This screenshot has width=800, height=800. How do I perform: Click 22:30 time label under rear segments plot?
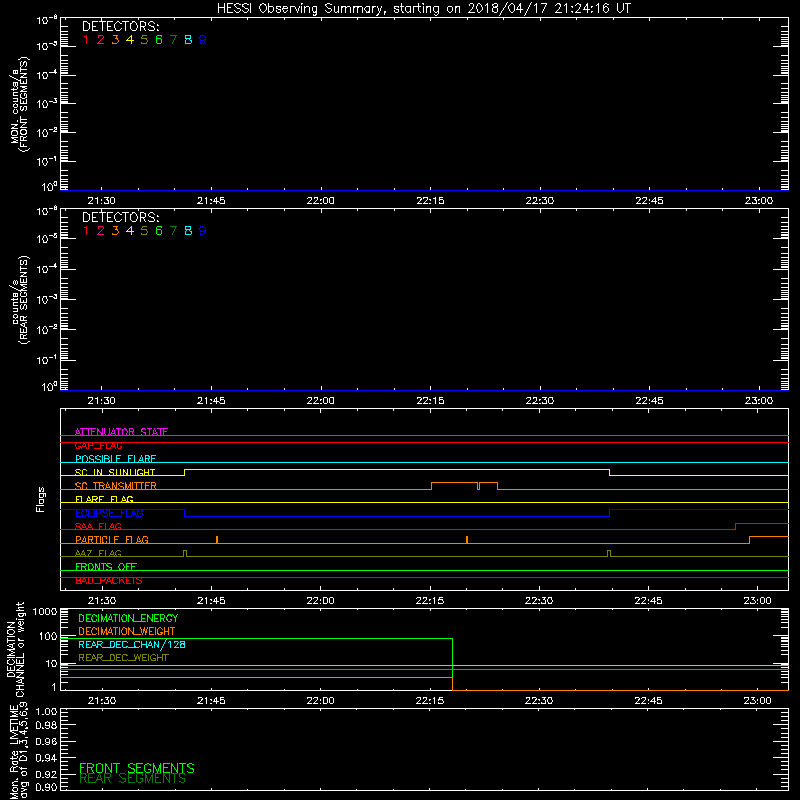pos(540,401)
